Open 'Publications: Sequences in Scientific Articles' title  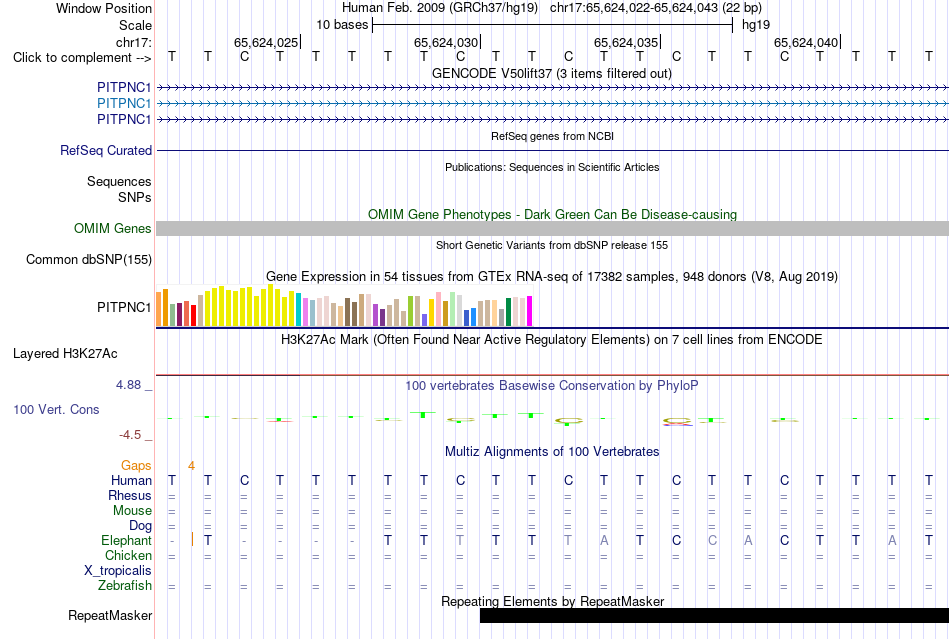click(552, 167)
